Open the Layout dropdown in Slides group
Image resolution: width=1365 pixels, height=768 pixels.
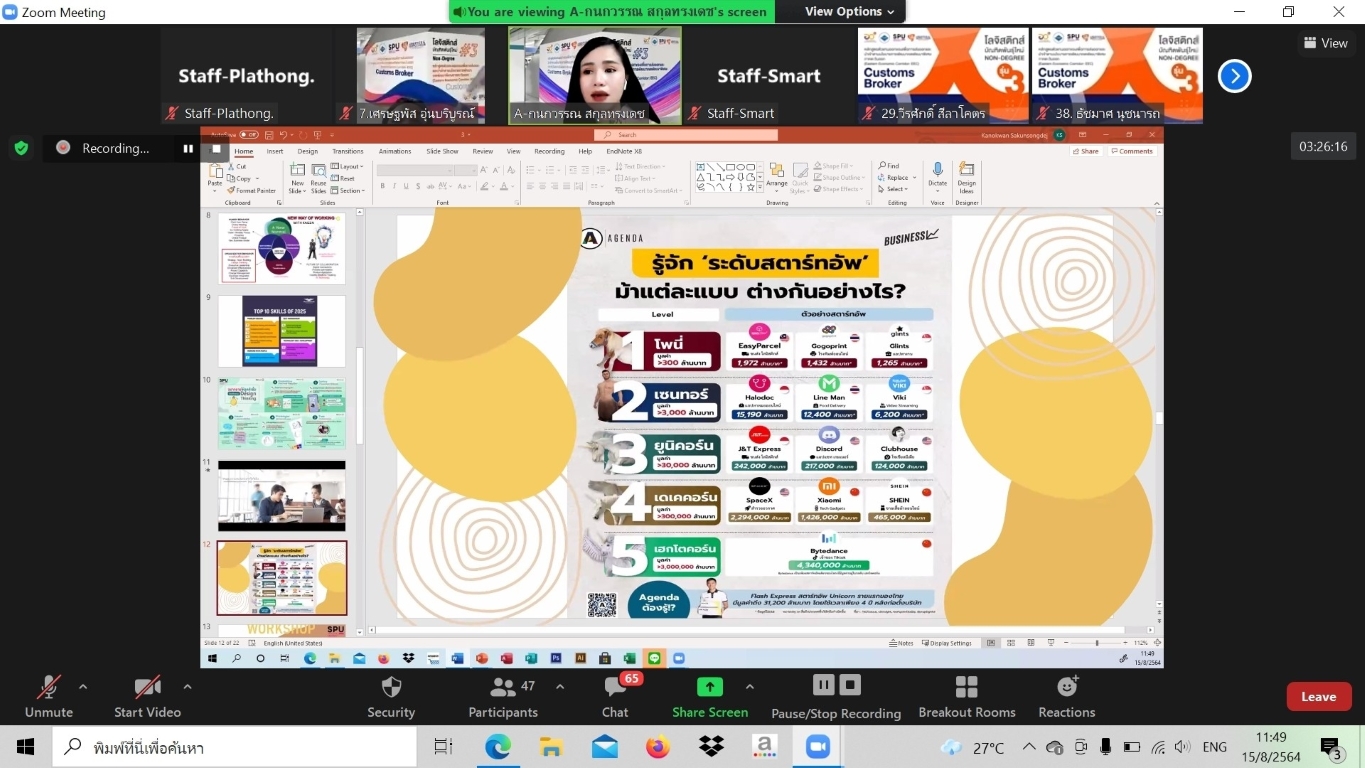point(347,166)
